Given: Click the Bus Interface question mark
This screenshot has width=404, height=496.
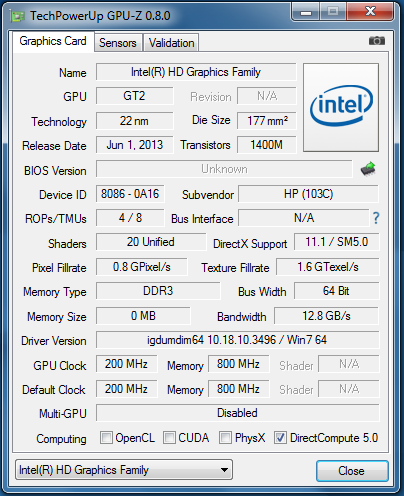Looking at the screenshot, I should coord(376,218).
